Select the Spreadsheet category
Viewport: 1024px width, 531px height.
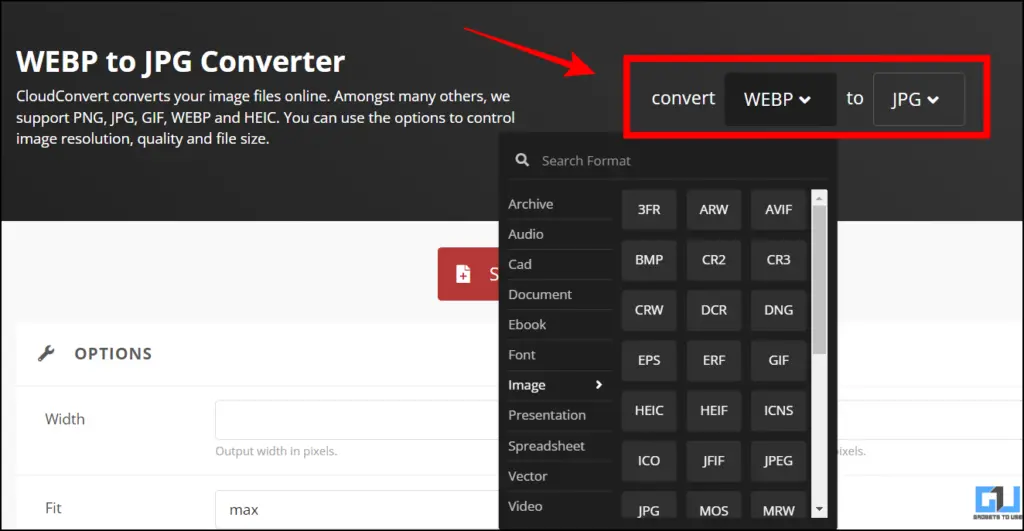[x=559, y=445]
